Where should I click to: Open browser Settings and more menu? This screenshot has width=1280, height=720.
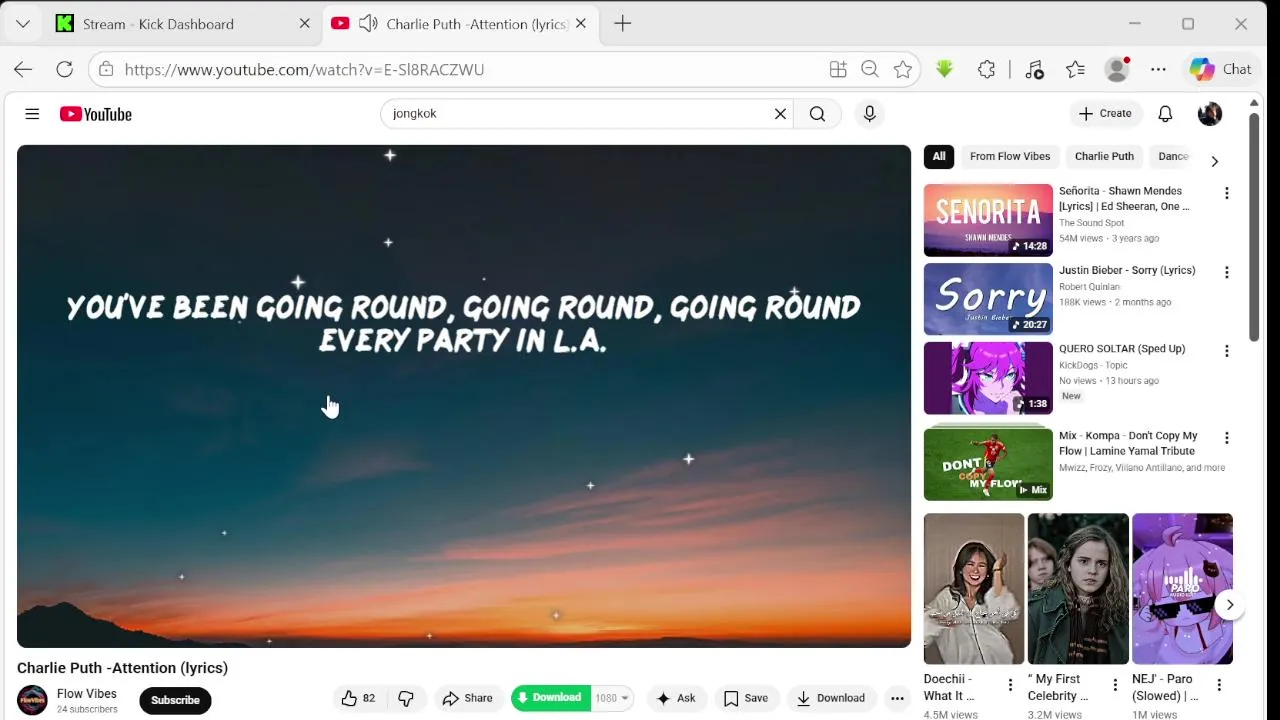click(x=1158, y=69)
